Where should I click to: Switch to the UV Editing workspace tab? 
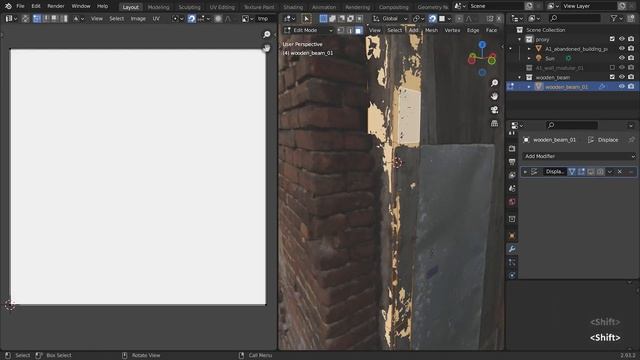[x=222, y=7]
